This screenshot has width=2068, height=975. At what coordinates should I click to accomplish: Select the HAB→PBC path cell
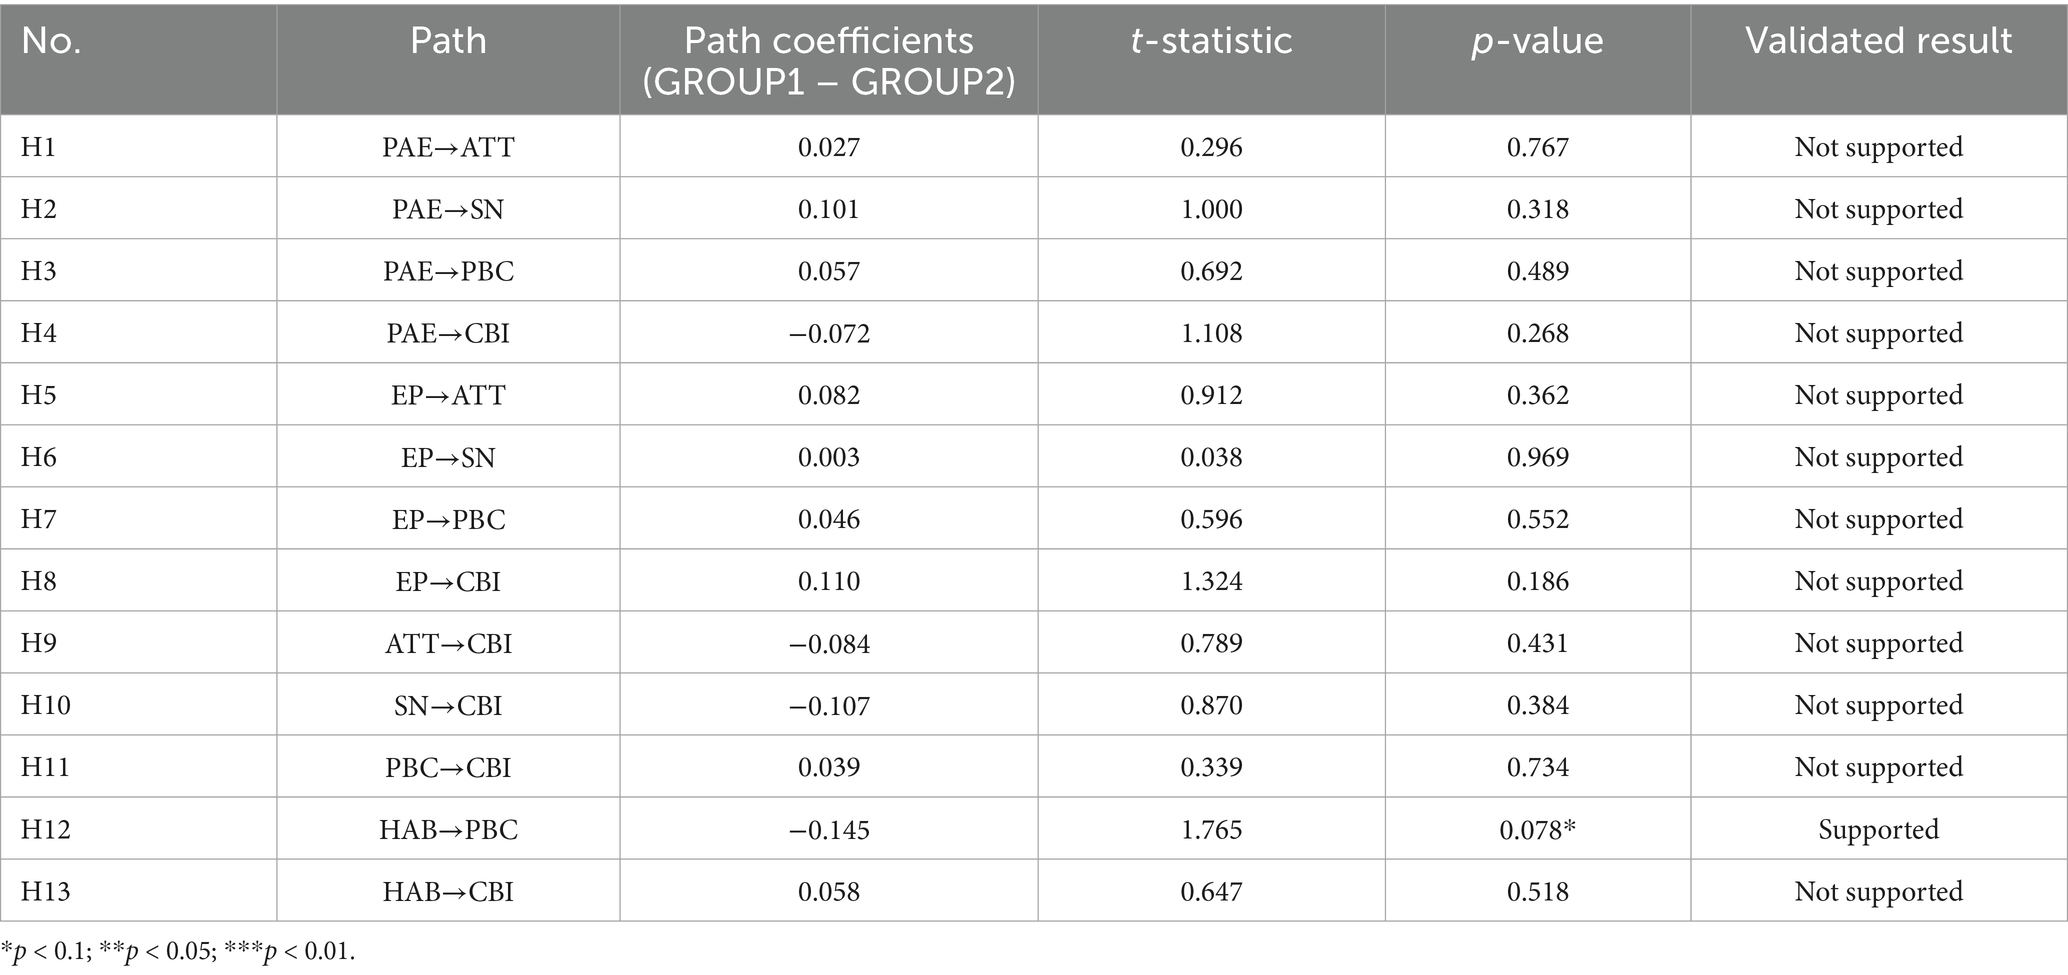(448, 829)
